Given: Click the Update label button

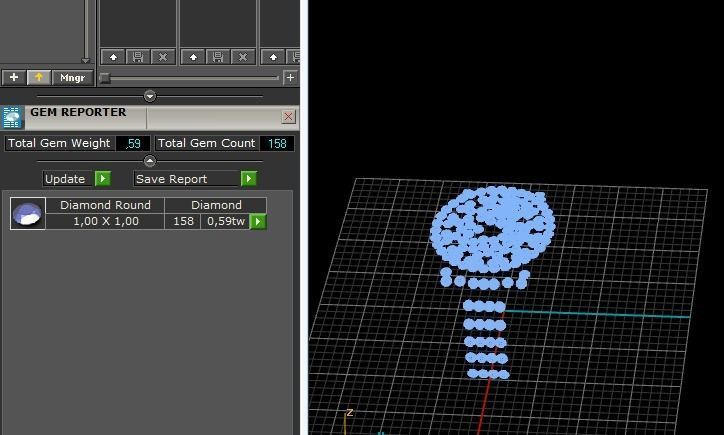Looking at the screenshot, I should pyautogui.click(x=68, y=179).
